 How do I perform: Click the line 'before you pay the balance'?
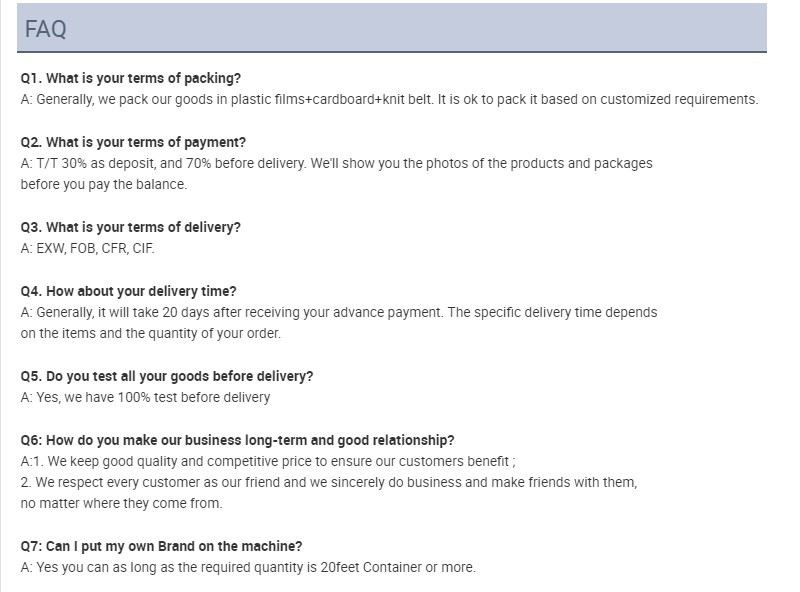tap(104, 184)
